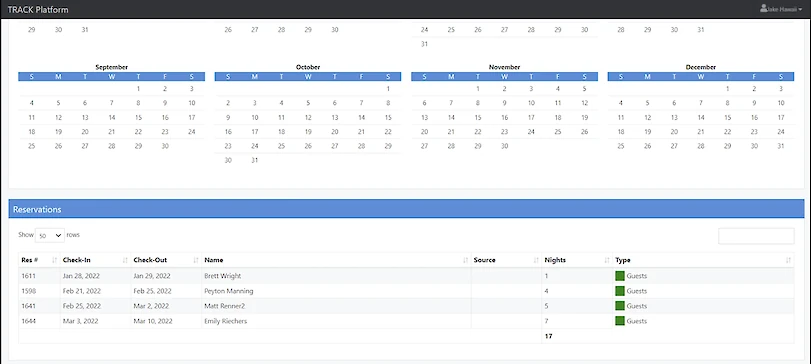The image size is (811, 364).
Task: Click the name Peyton Manning
Action: click(229, 291)
